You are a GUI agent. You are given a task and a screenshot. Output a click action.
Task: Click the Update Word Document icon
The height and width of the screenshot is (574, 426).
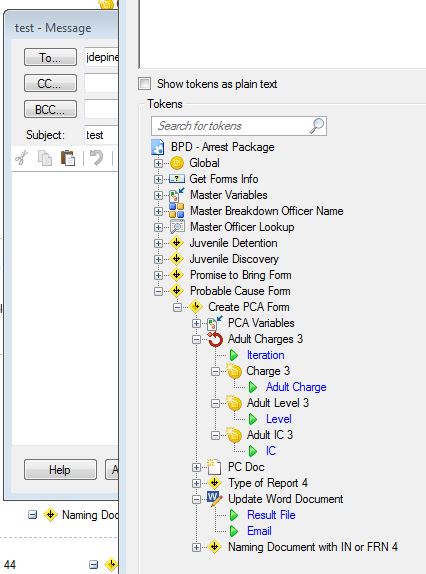tap(214, 499)
